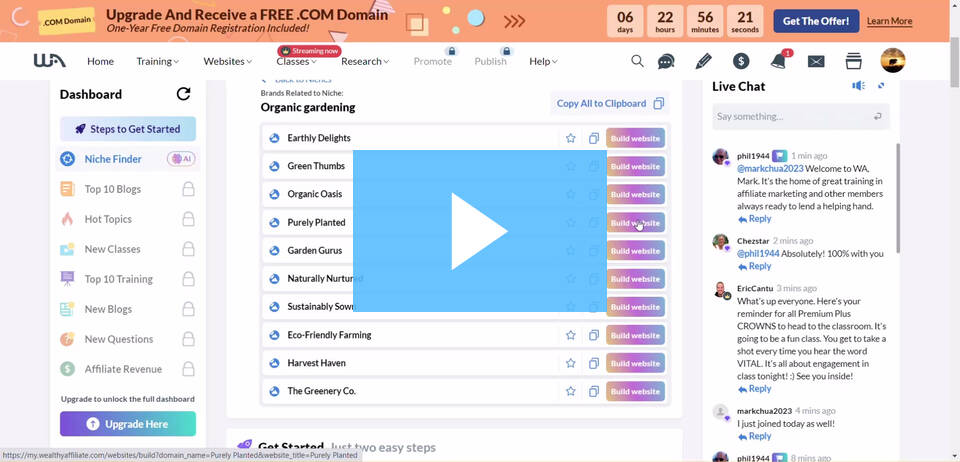
Task: Reply to markchua2023's chat message
Action: [x=754, y=436]
